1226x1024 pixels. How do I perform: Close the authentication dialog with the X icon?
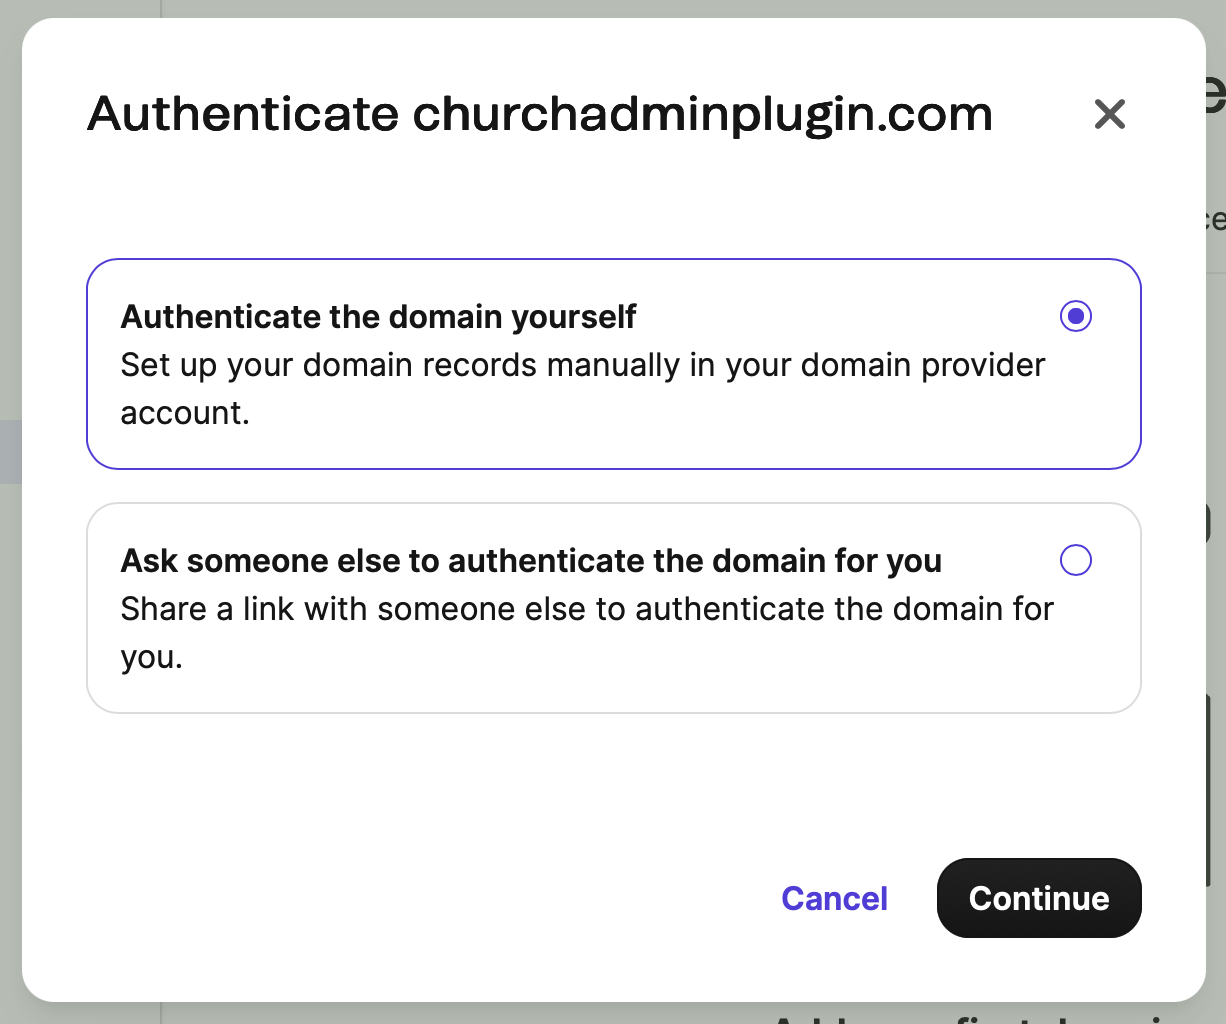coord(1110,114)
